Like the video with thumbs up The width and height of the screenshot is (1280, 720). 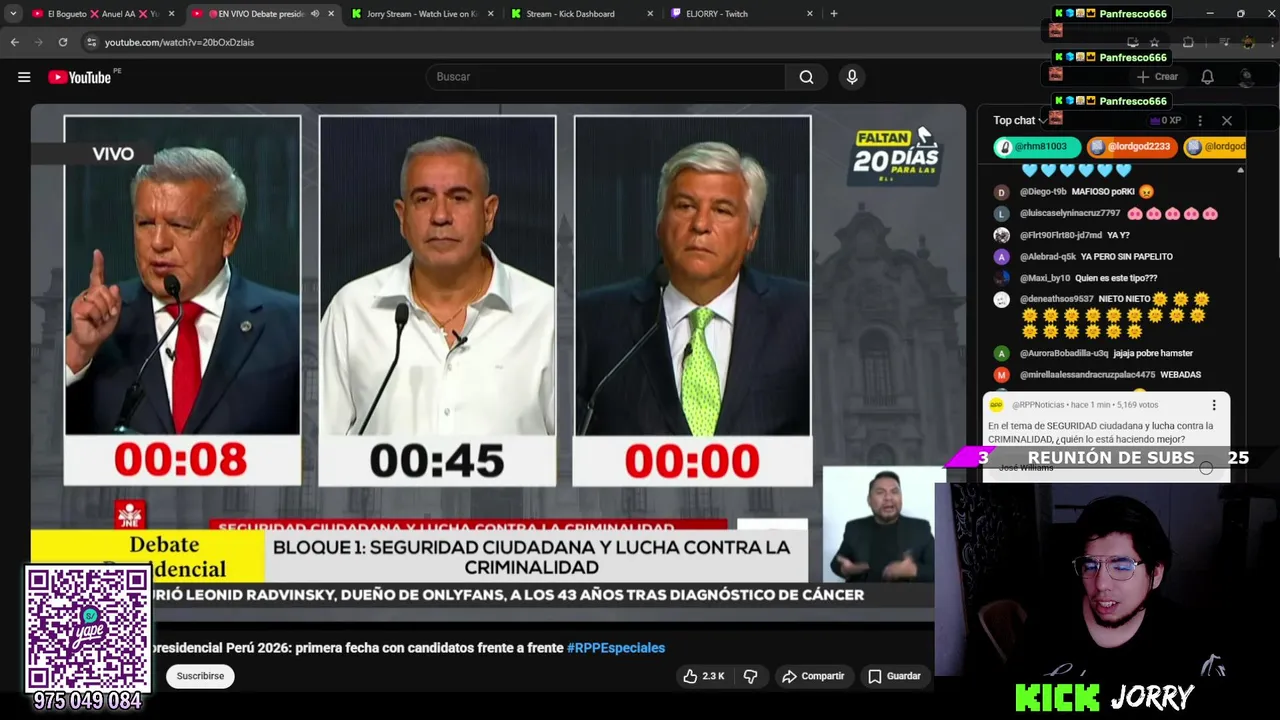tap(704, 676)
